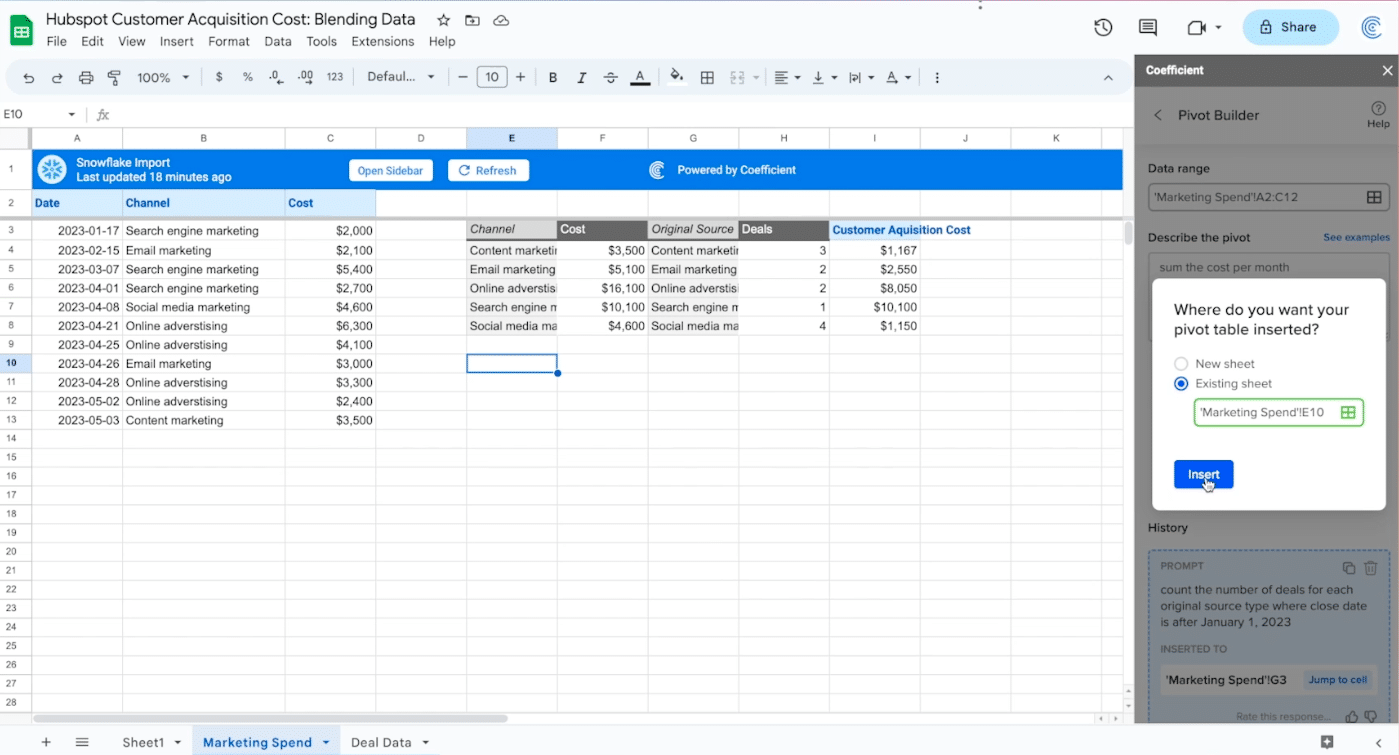Open the zoom 100% dropdown
This screenshot has width=1399, height=755.
pos(163,77)
